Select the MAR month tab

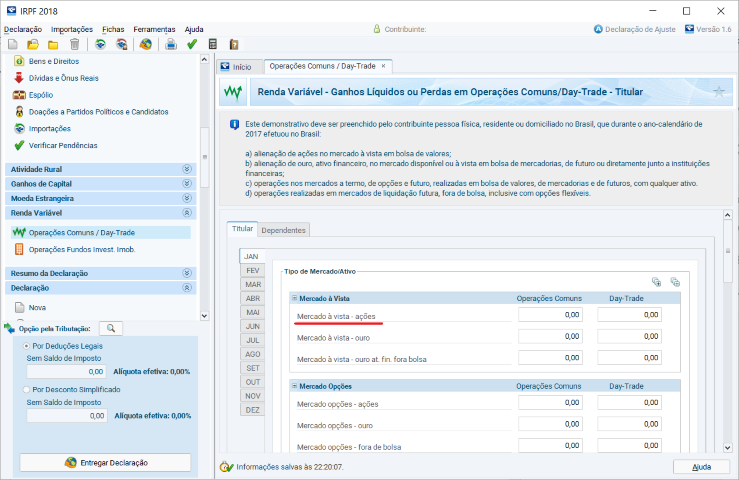[253, 285]
